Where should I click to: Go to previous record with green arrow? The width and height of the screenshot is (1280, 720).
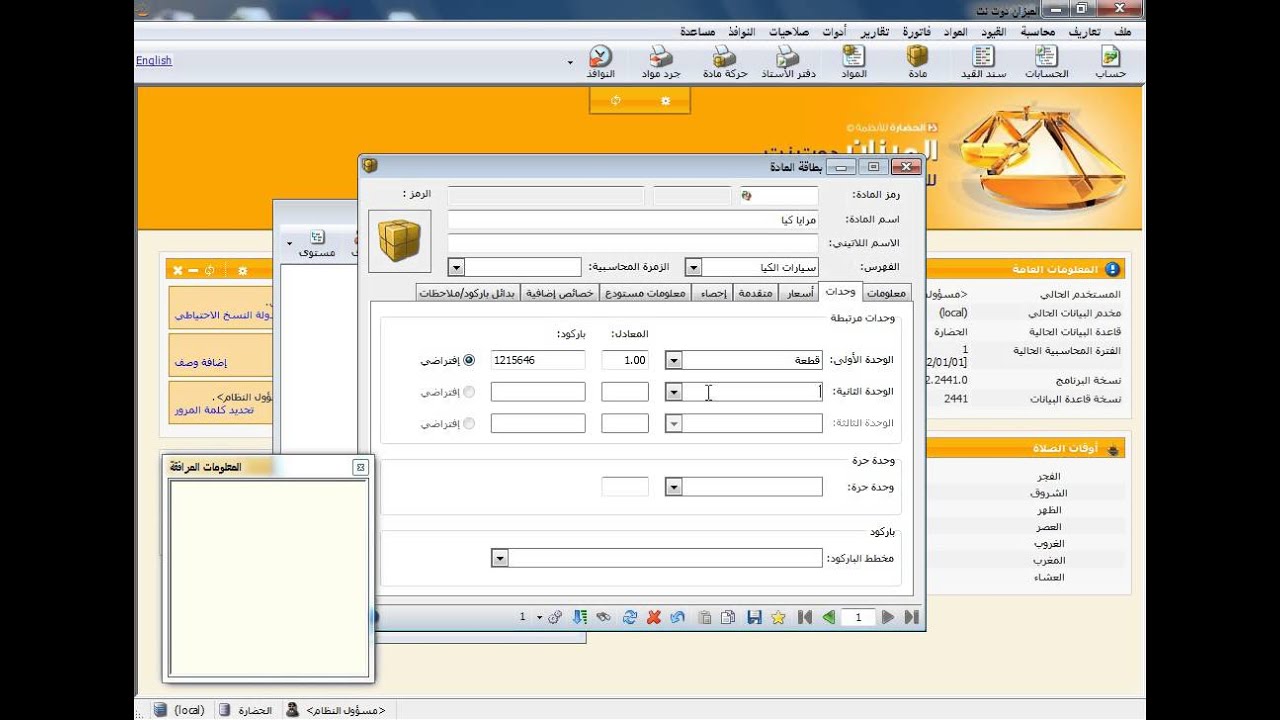pyautogui.click(x=829, y=618)
